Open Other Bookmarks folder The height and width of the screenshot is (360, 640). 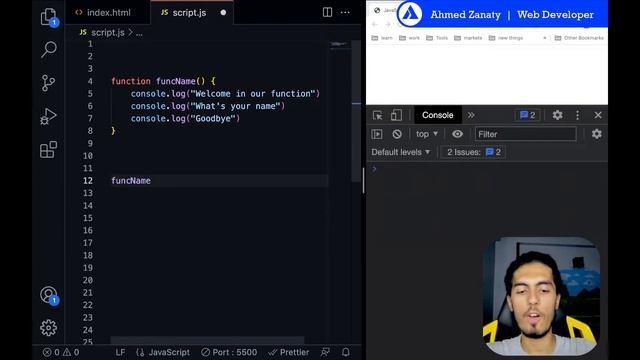click(579, 38)
